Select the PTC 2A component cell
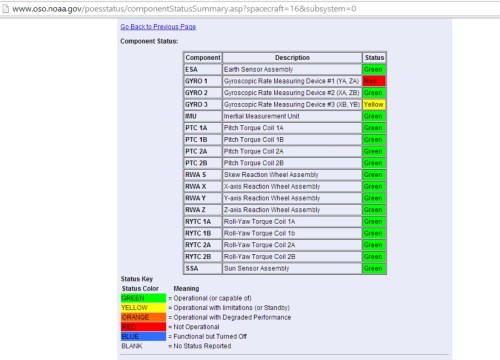The width and height of the screenshot is (500, 360). point(203,151)
